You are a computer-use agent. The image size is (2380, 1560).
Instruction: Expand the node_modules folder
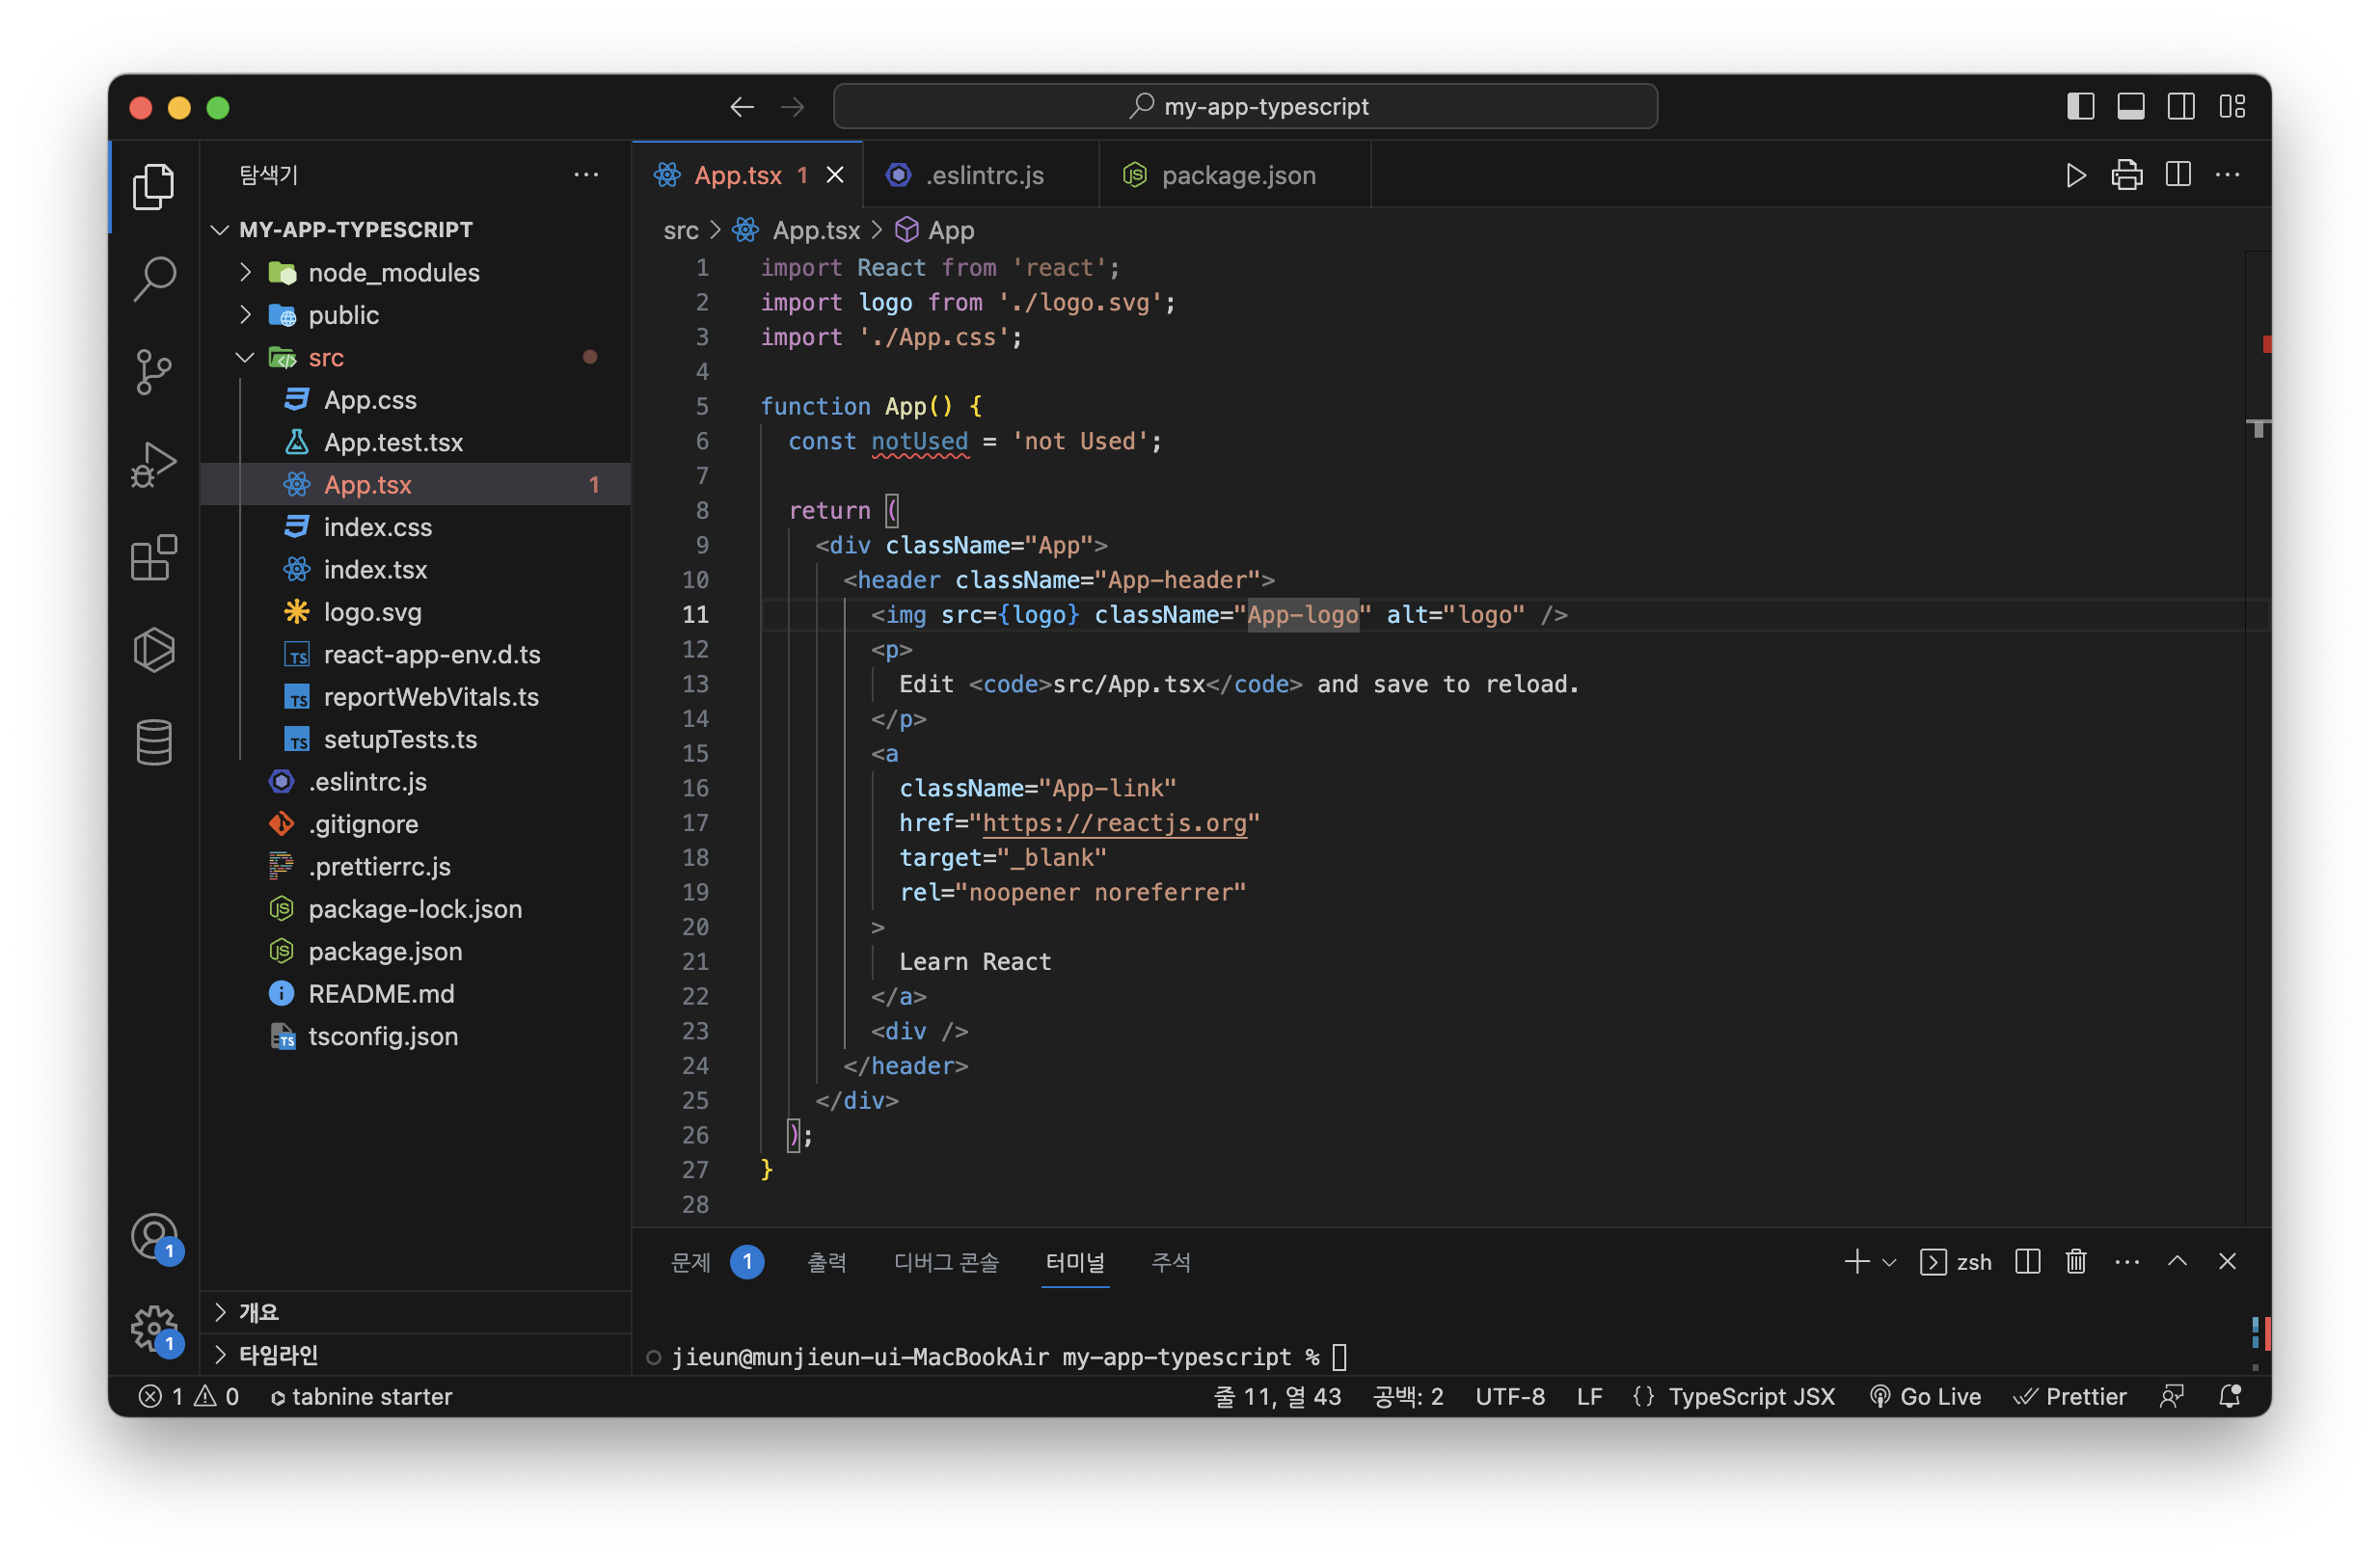(394, 273)
